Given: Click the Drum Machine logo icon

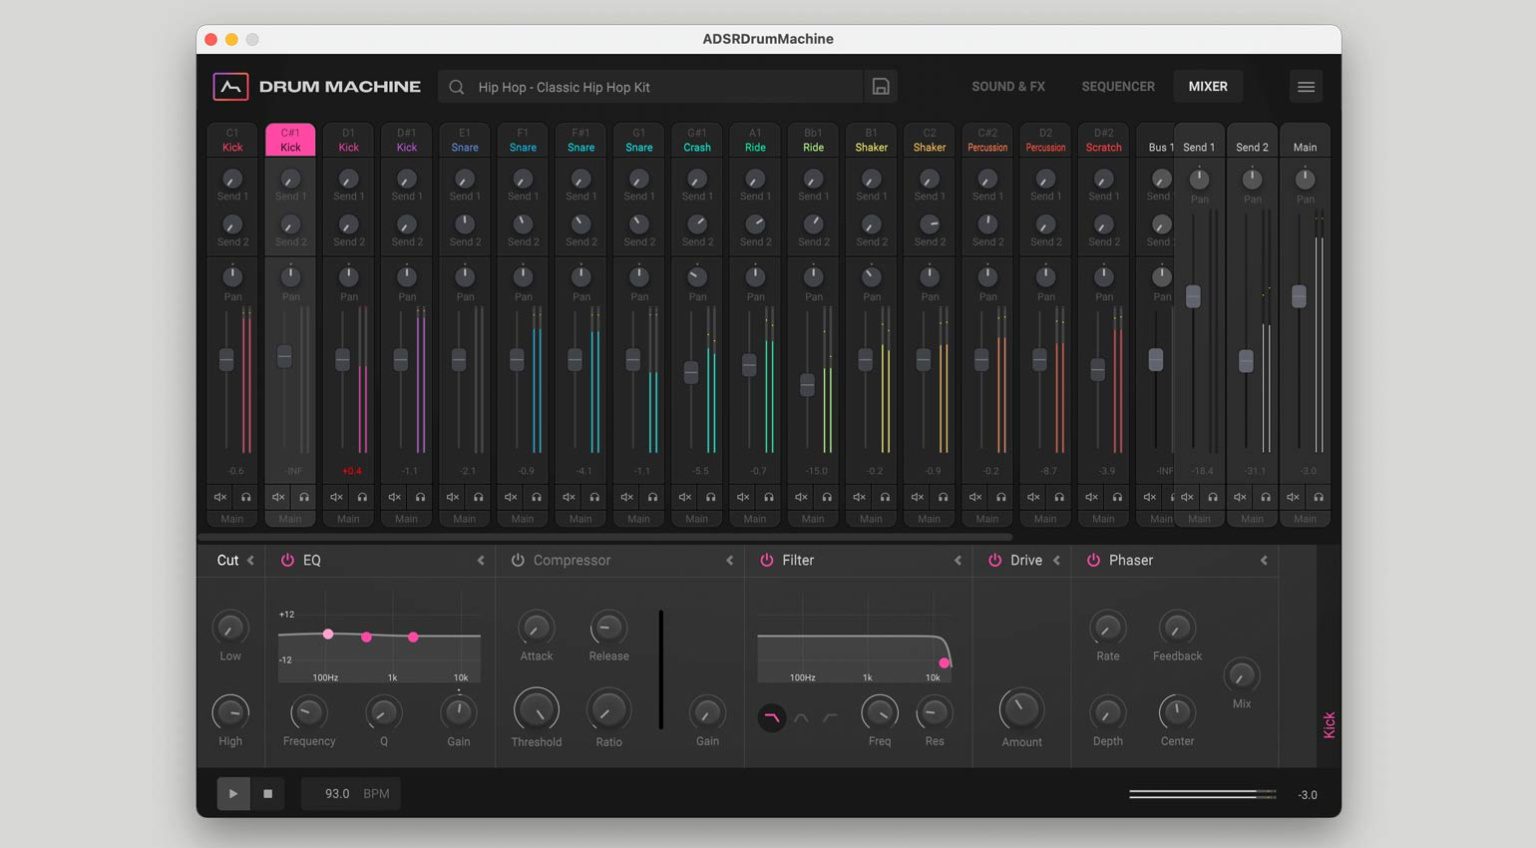Looking at the screenshot, I should click(230, 86).
